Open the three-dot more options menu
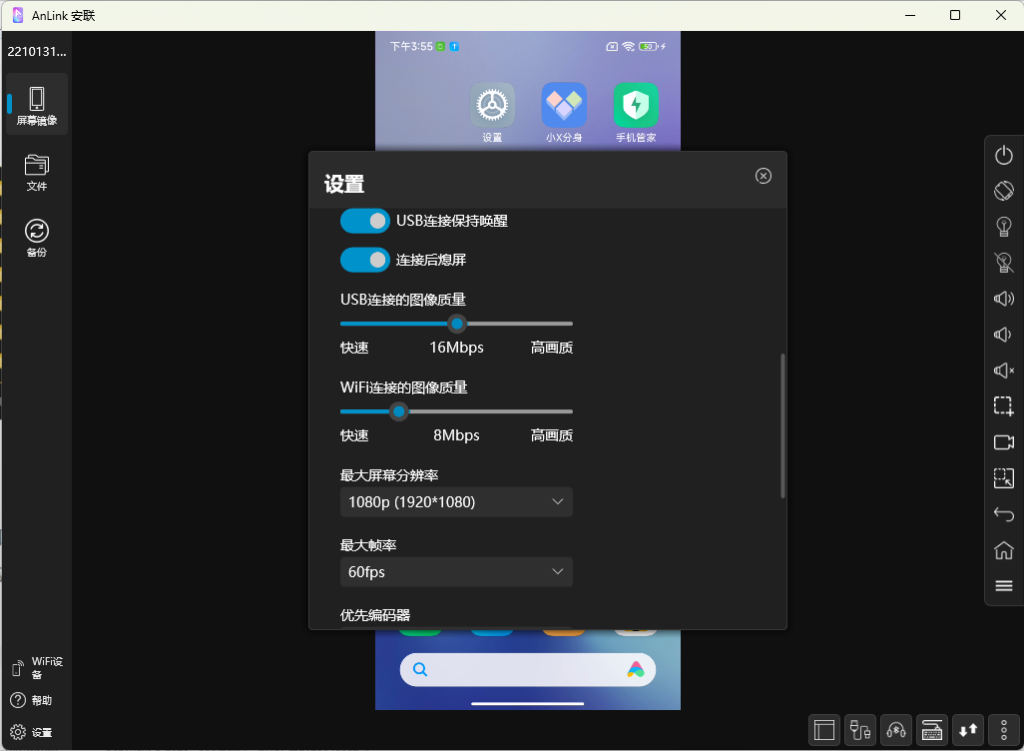1024x751 pixels. (1004, 730)
